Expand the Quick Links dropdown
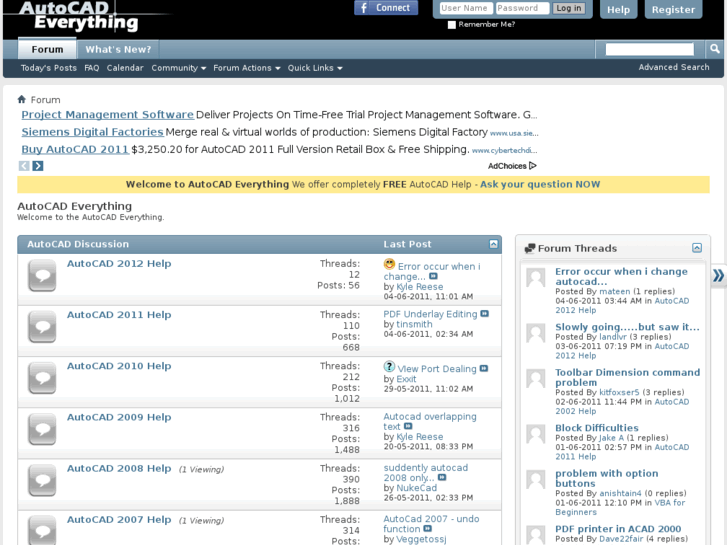 (x=315, y=68)
